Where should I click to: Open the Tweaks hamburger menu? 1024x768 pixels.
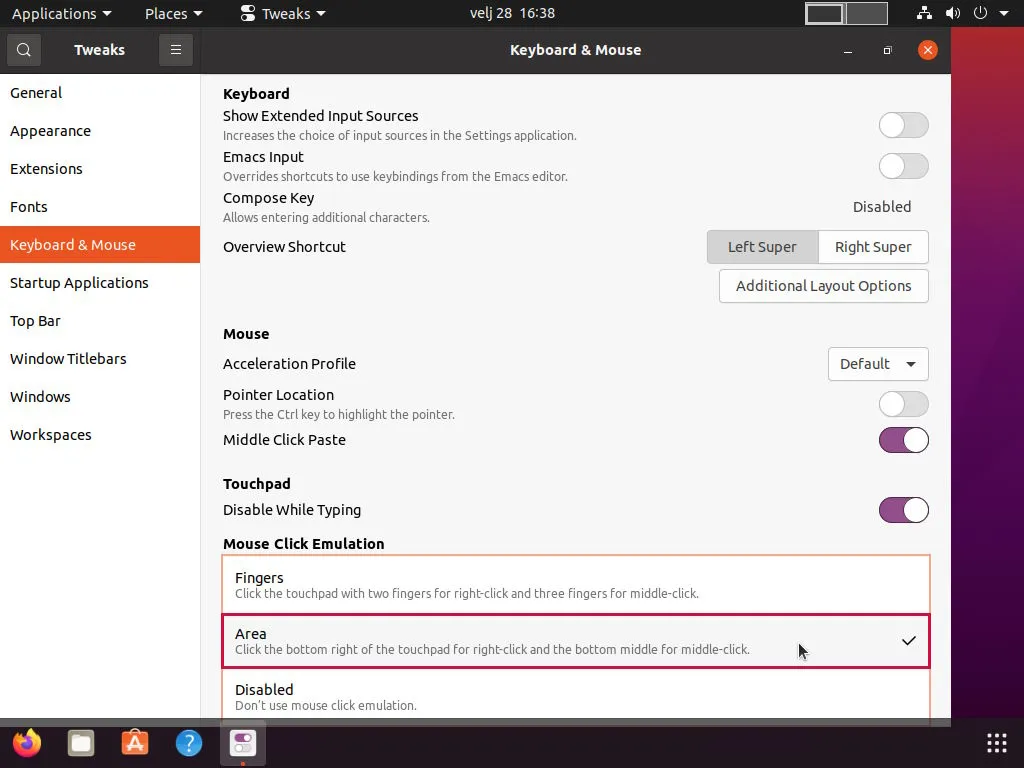176,49
